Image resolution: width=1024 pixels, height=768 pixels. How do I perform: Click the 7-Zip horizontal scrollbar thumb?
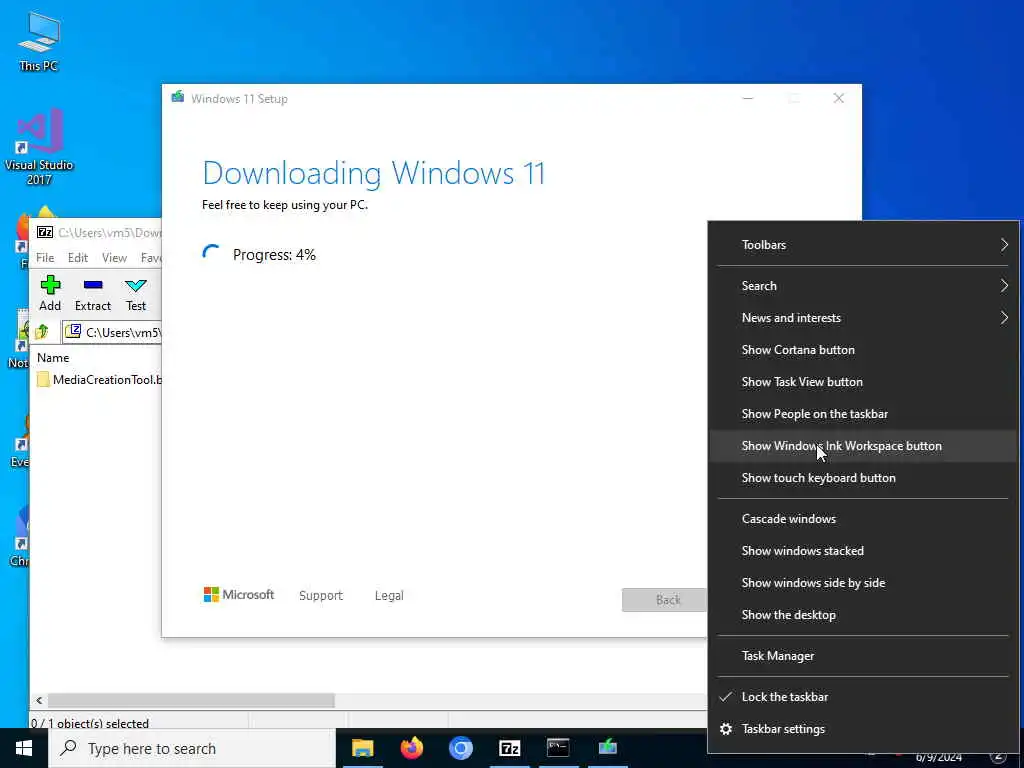pos(191,701)
